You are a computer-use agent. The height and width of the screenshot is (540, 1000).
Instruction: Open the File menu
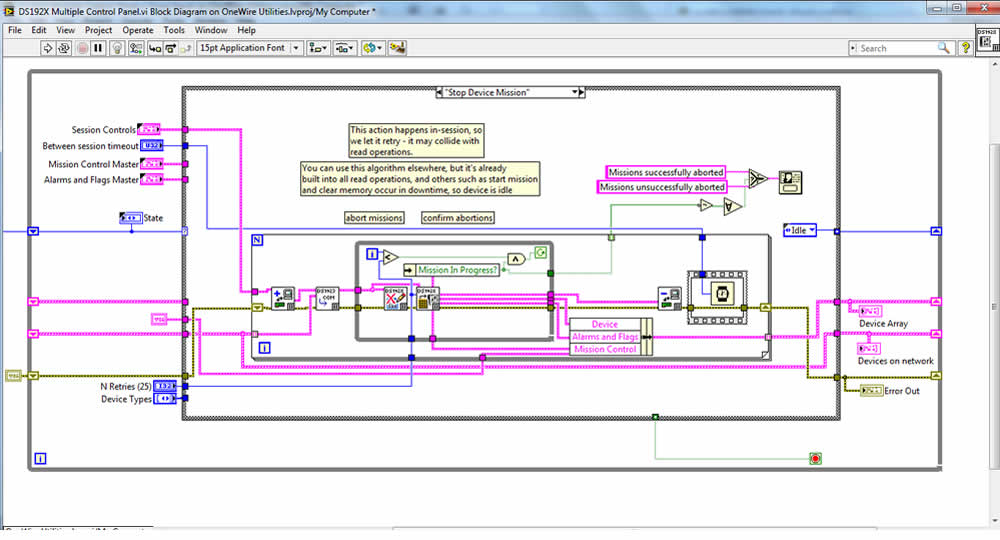(x=15, y=30)
